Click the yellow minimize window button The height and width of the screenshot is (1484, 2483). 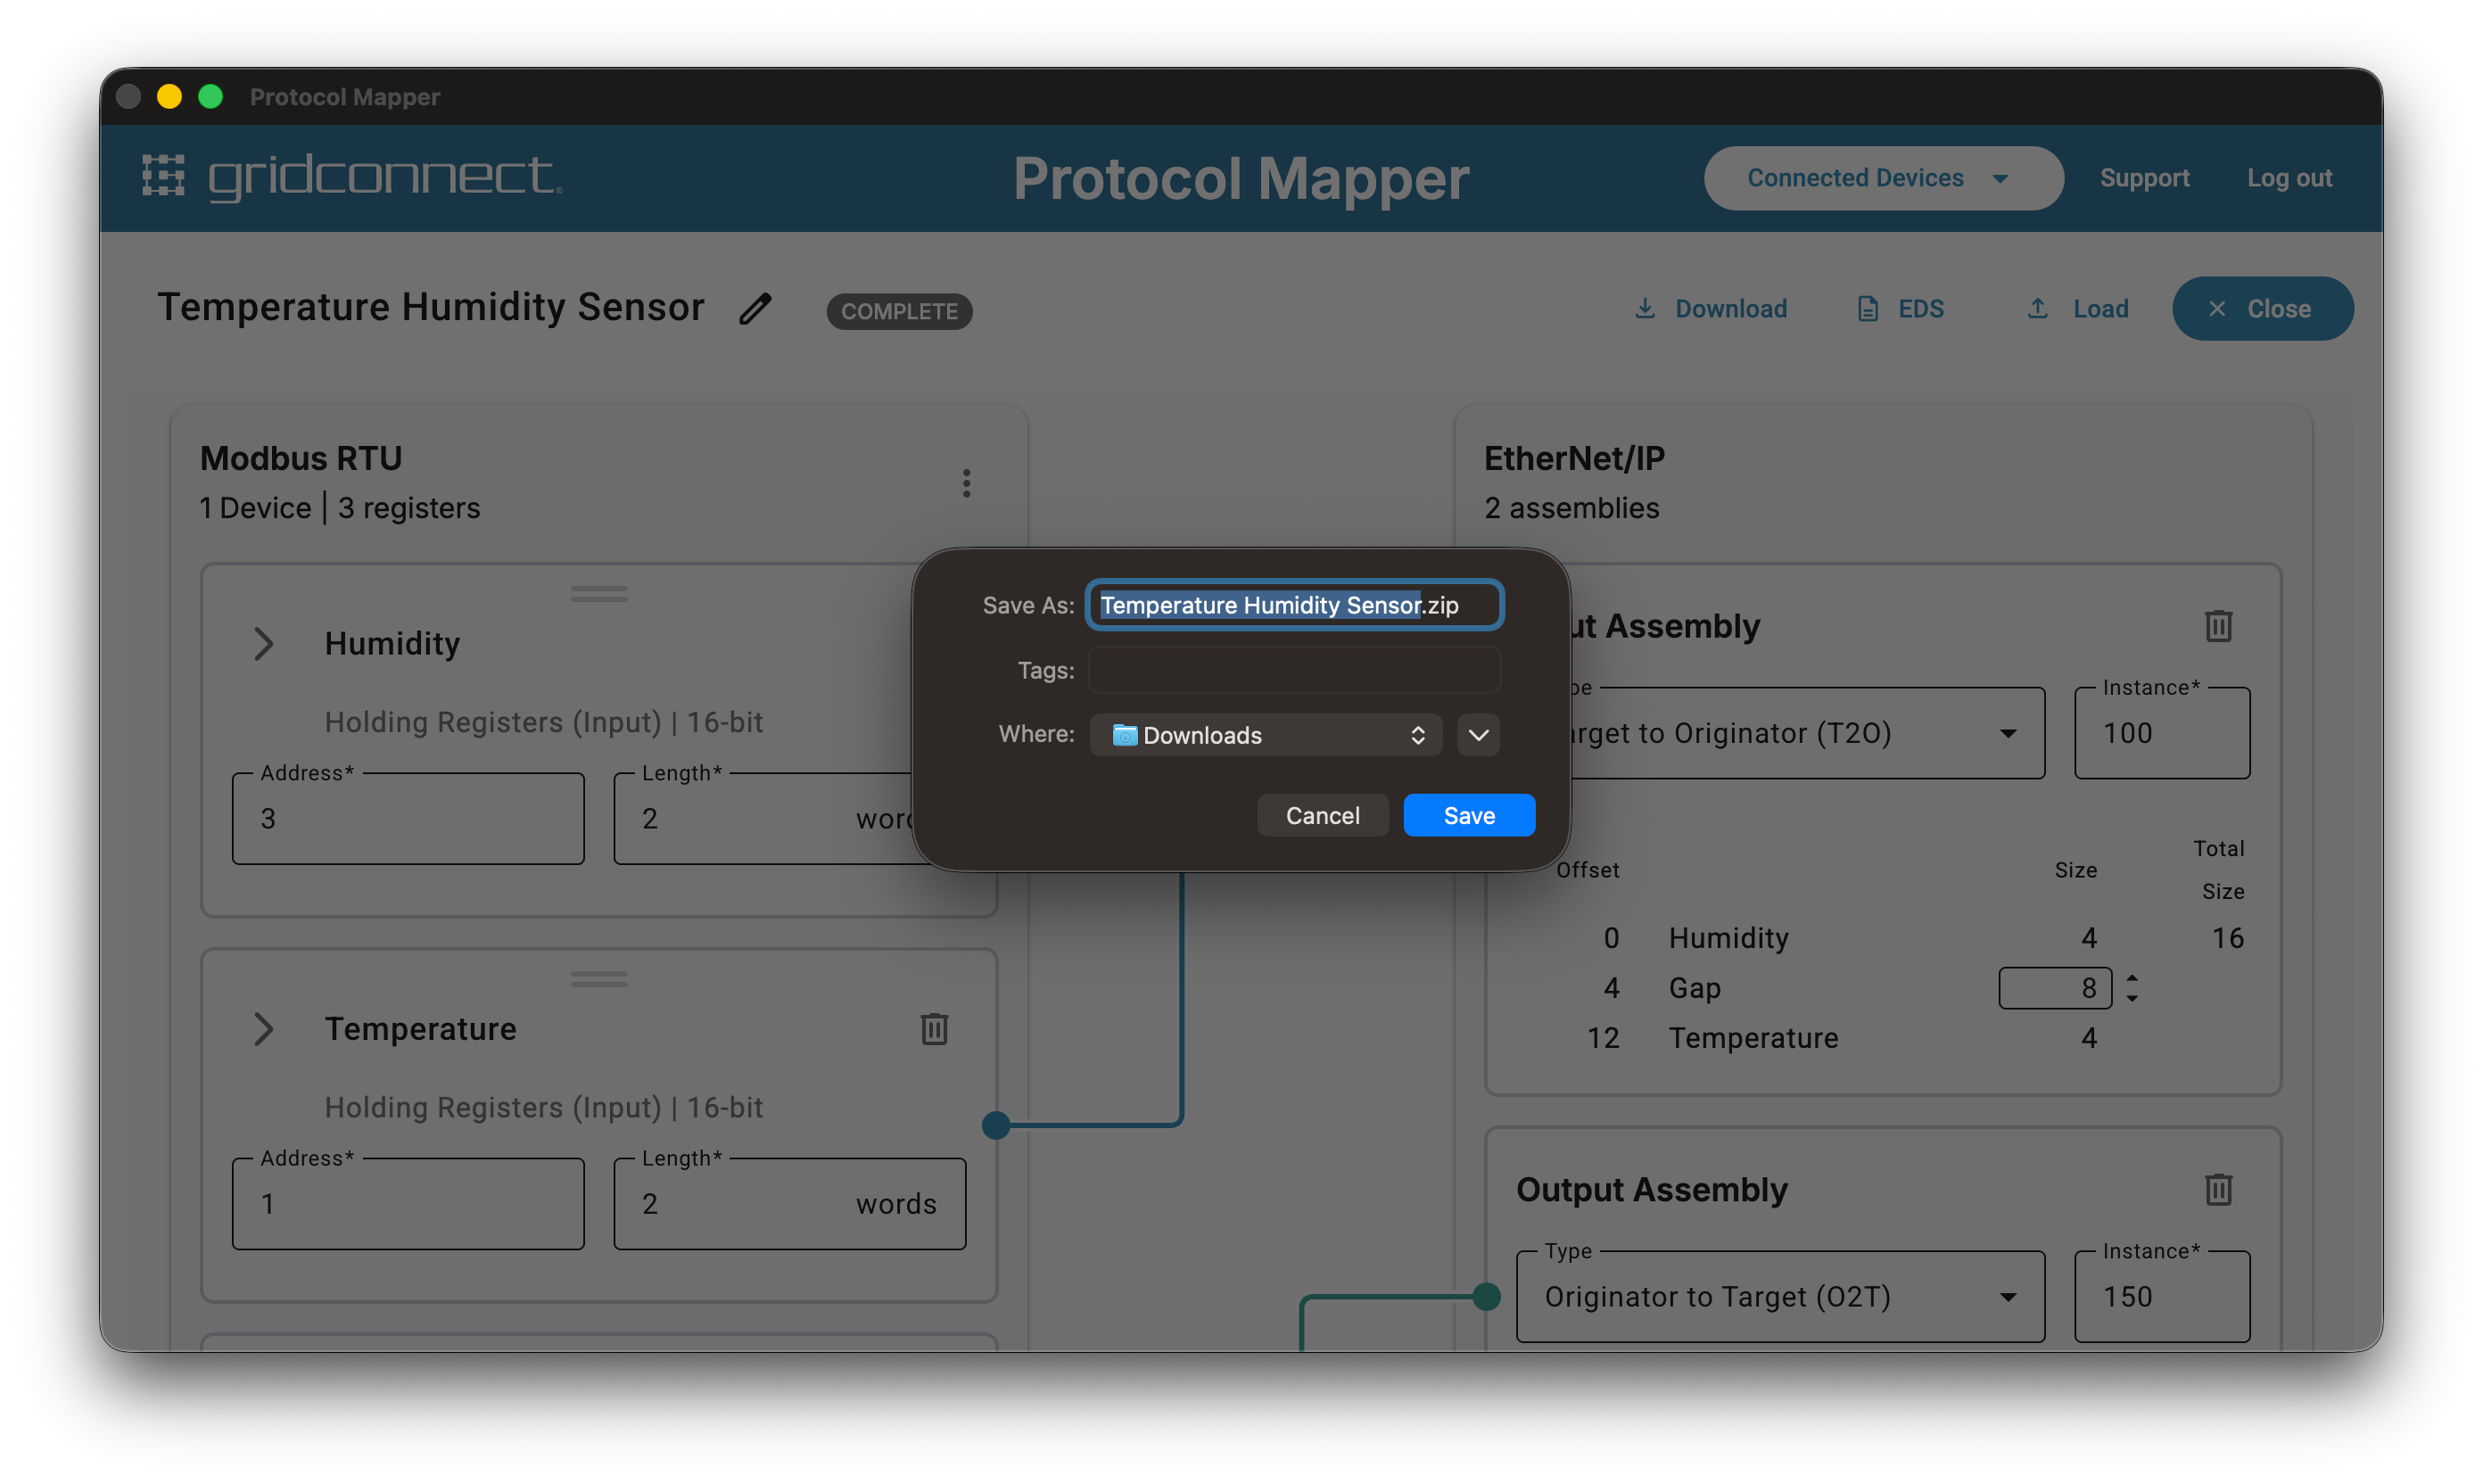[x=169, y=97]
